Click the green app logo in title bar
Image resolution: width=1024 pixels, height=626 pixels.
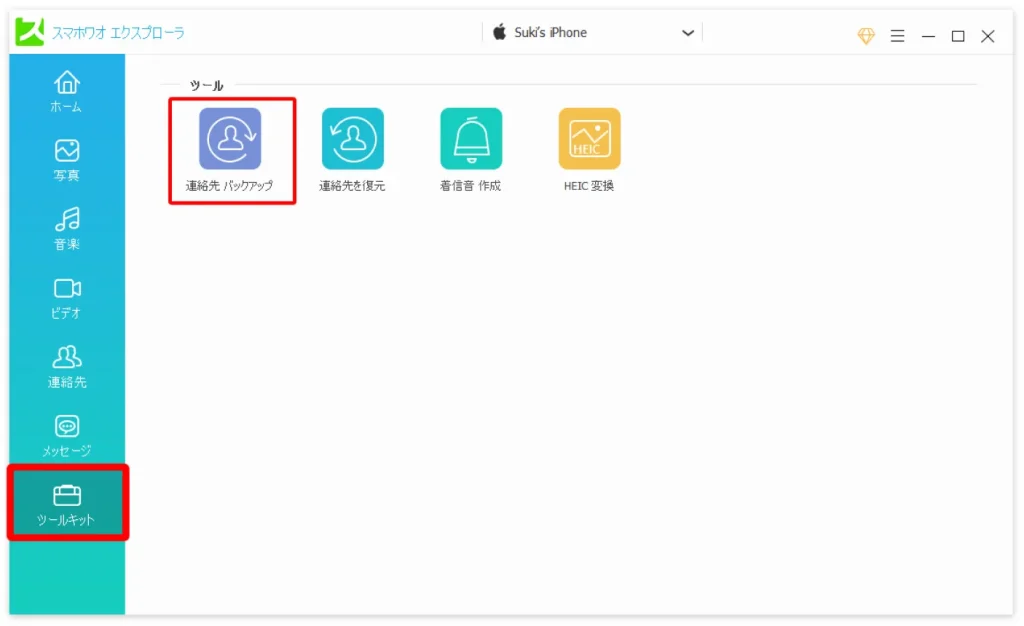tap(29, 32)
